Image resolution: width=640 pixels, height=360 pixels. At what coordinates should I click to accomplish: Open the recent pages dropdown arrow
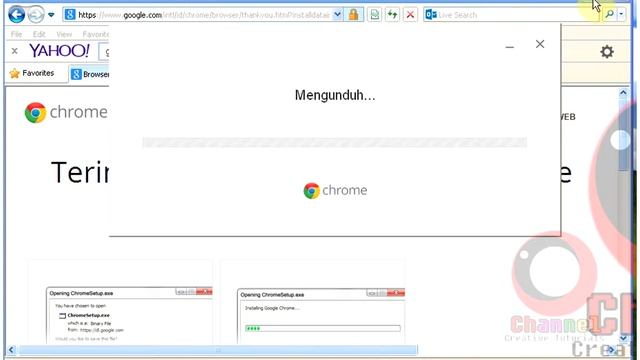point(51,15)
